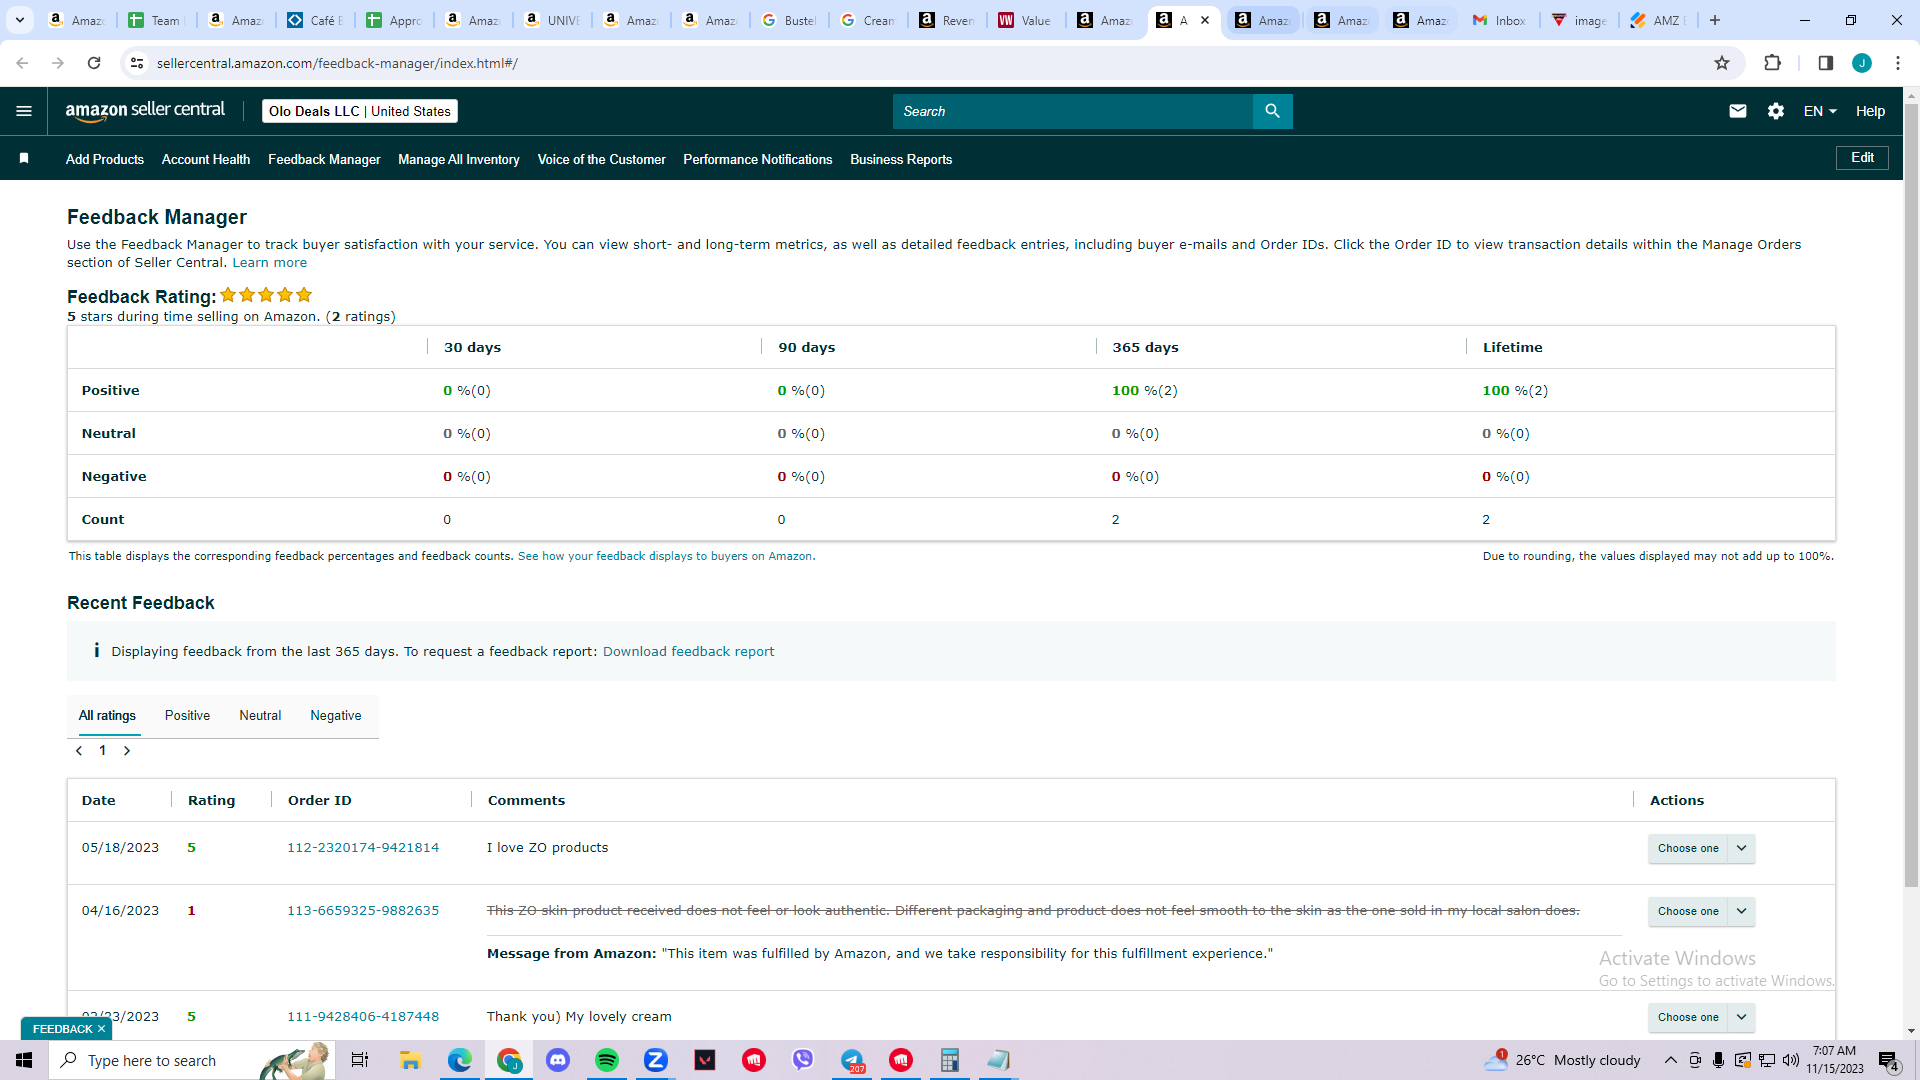Open Discord from the taskbar

pos(557,1060)
